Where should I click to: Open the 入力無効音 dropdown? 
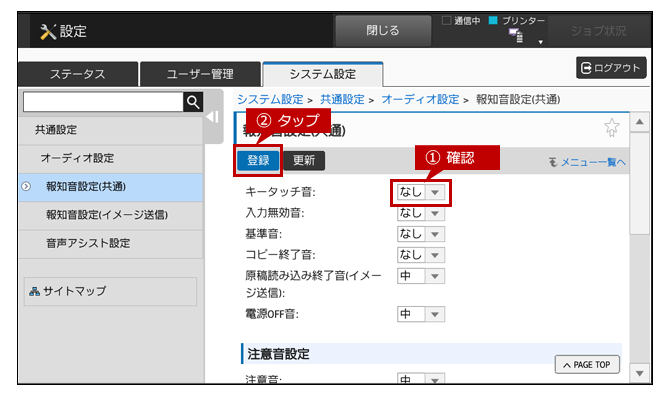pos(421,213)
